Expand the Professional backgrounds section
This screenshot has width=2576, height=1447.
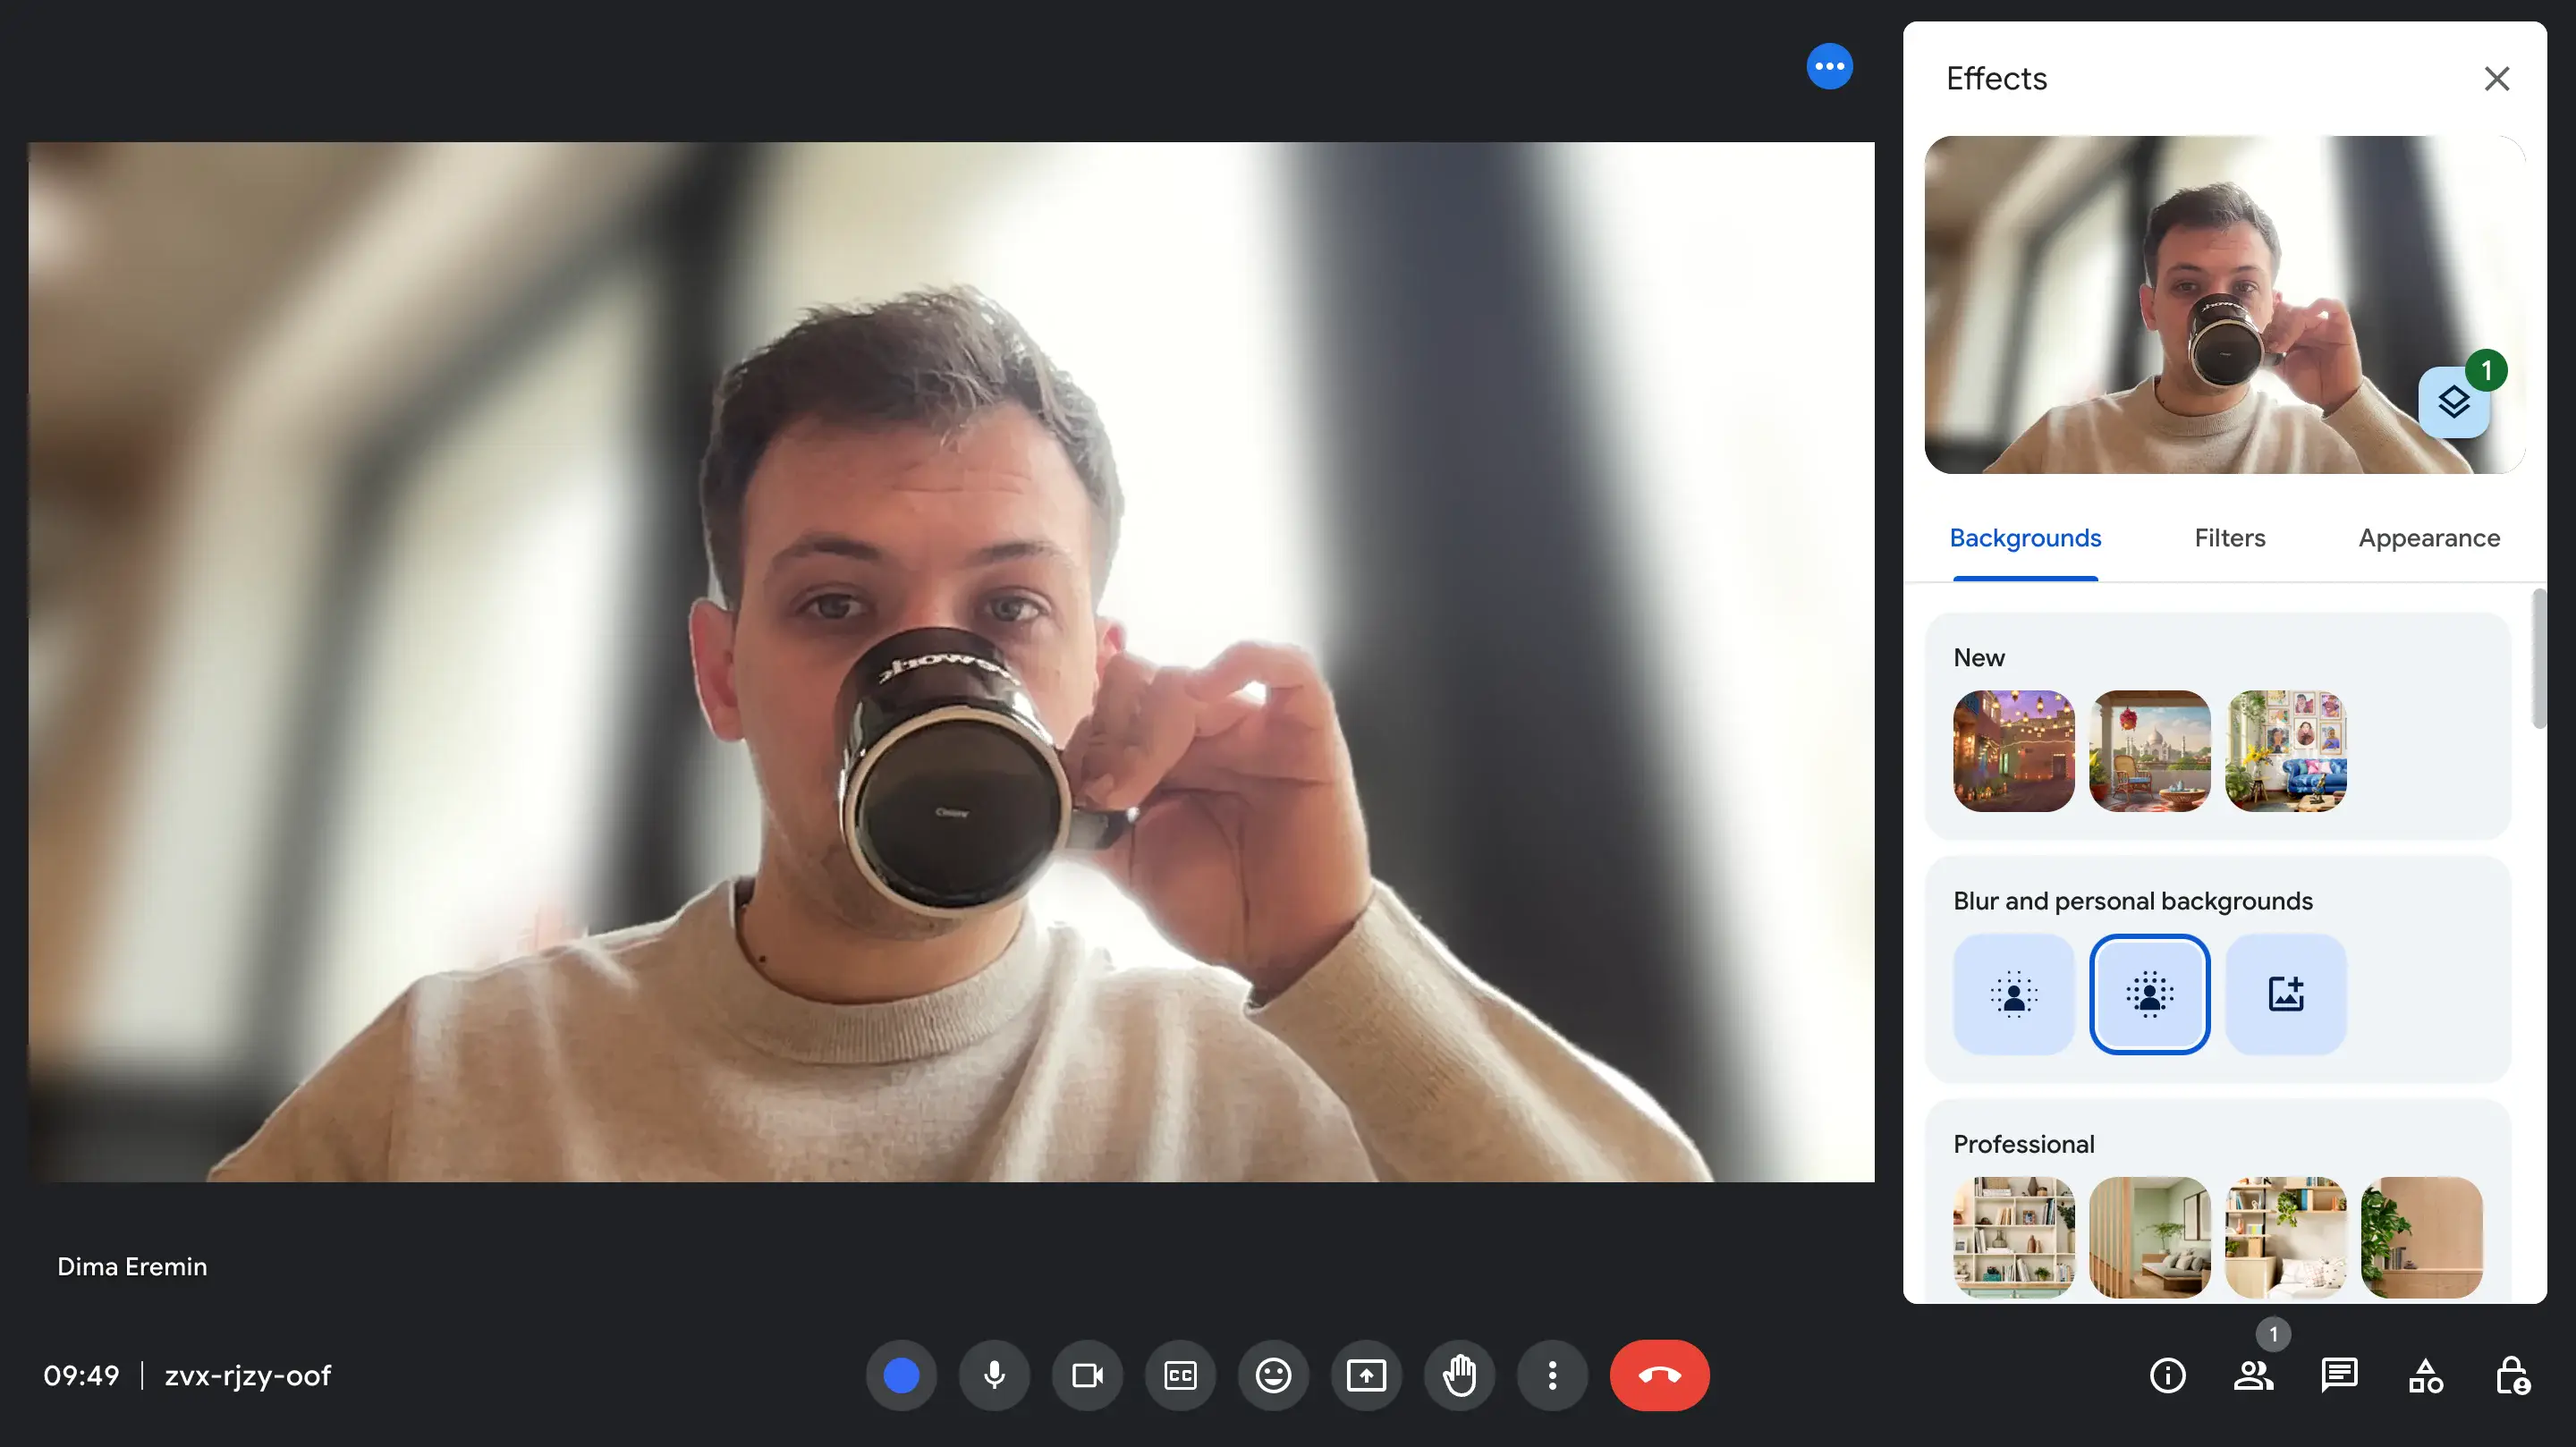point(2024,1141)
